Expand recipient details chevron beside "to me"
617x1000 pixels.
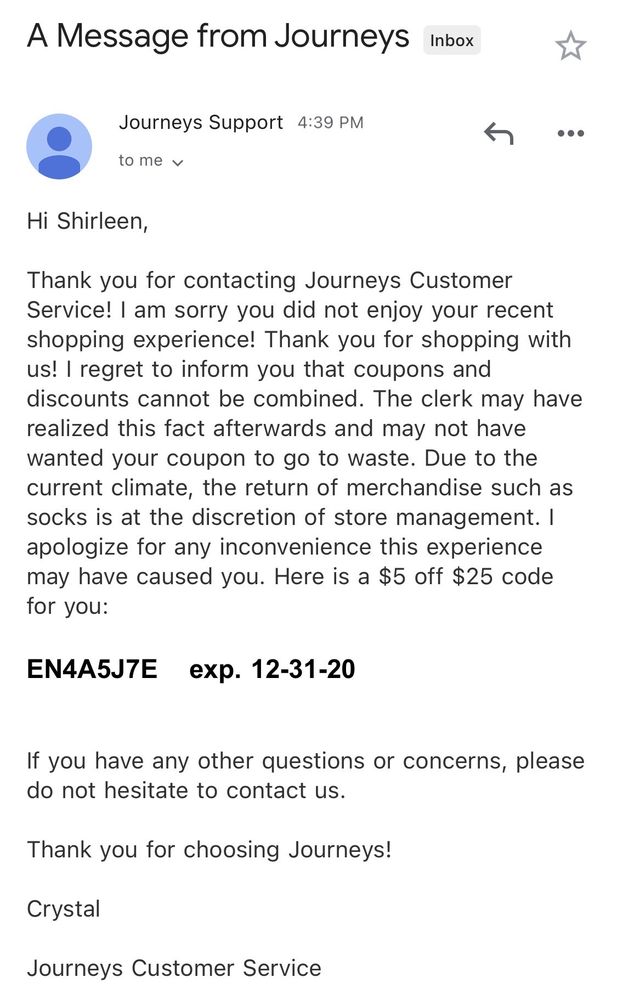(178, 162)
